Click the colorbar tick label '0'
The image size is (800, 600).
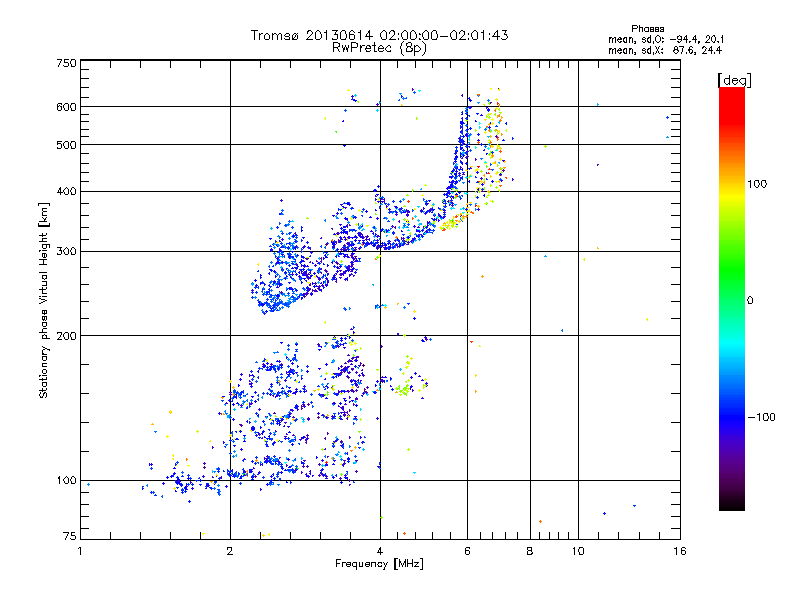pyautogui.click(x=750, y=301)
